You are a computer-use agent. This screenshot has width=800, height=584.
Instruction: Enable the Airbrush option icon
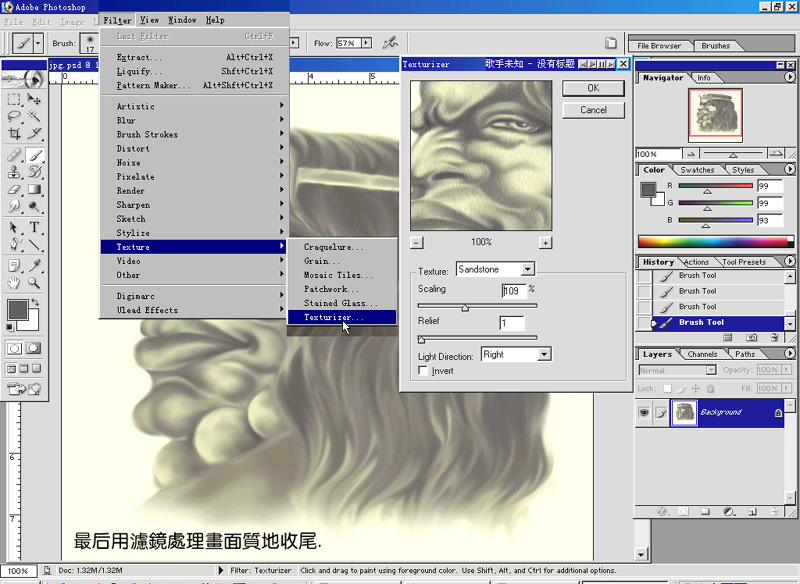(x=390, y=43)
